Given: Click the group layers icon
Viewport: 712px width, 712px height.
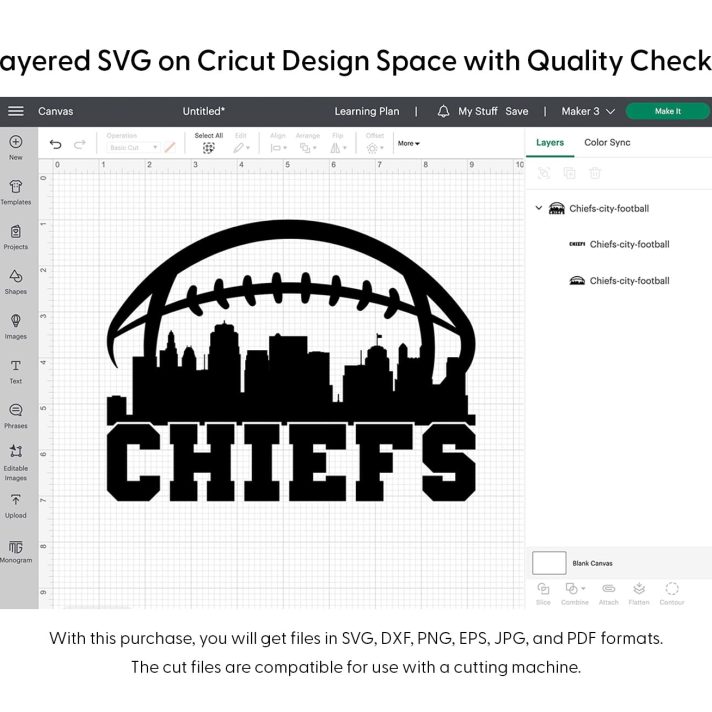Looking at the screenshot, I should coord(544,173).
